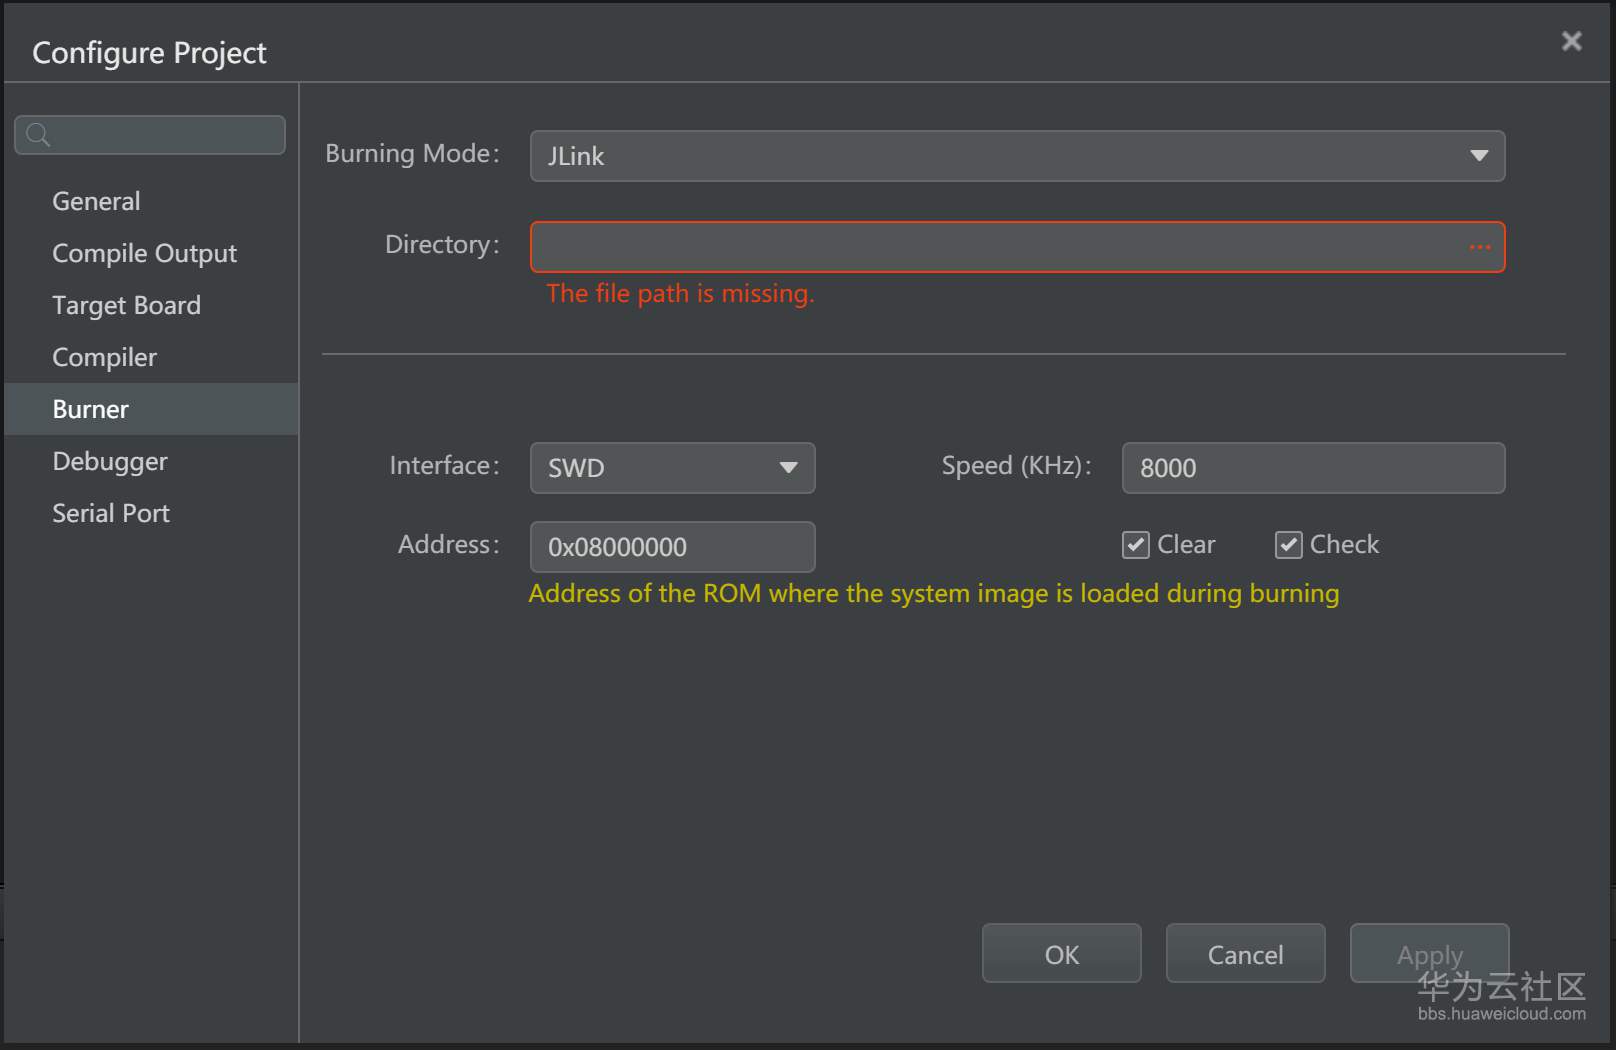This screenshot has width=1616, height=1050.
Task: Select the Burner settings page
Action: click(90, 409)
